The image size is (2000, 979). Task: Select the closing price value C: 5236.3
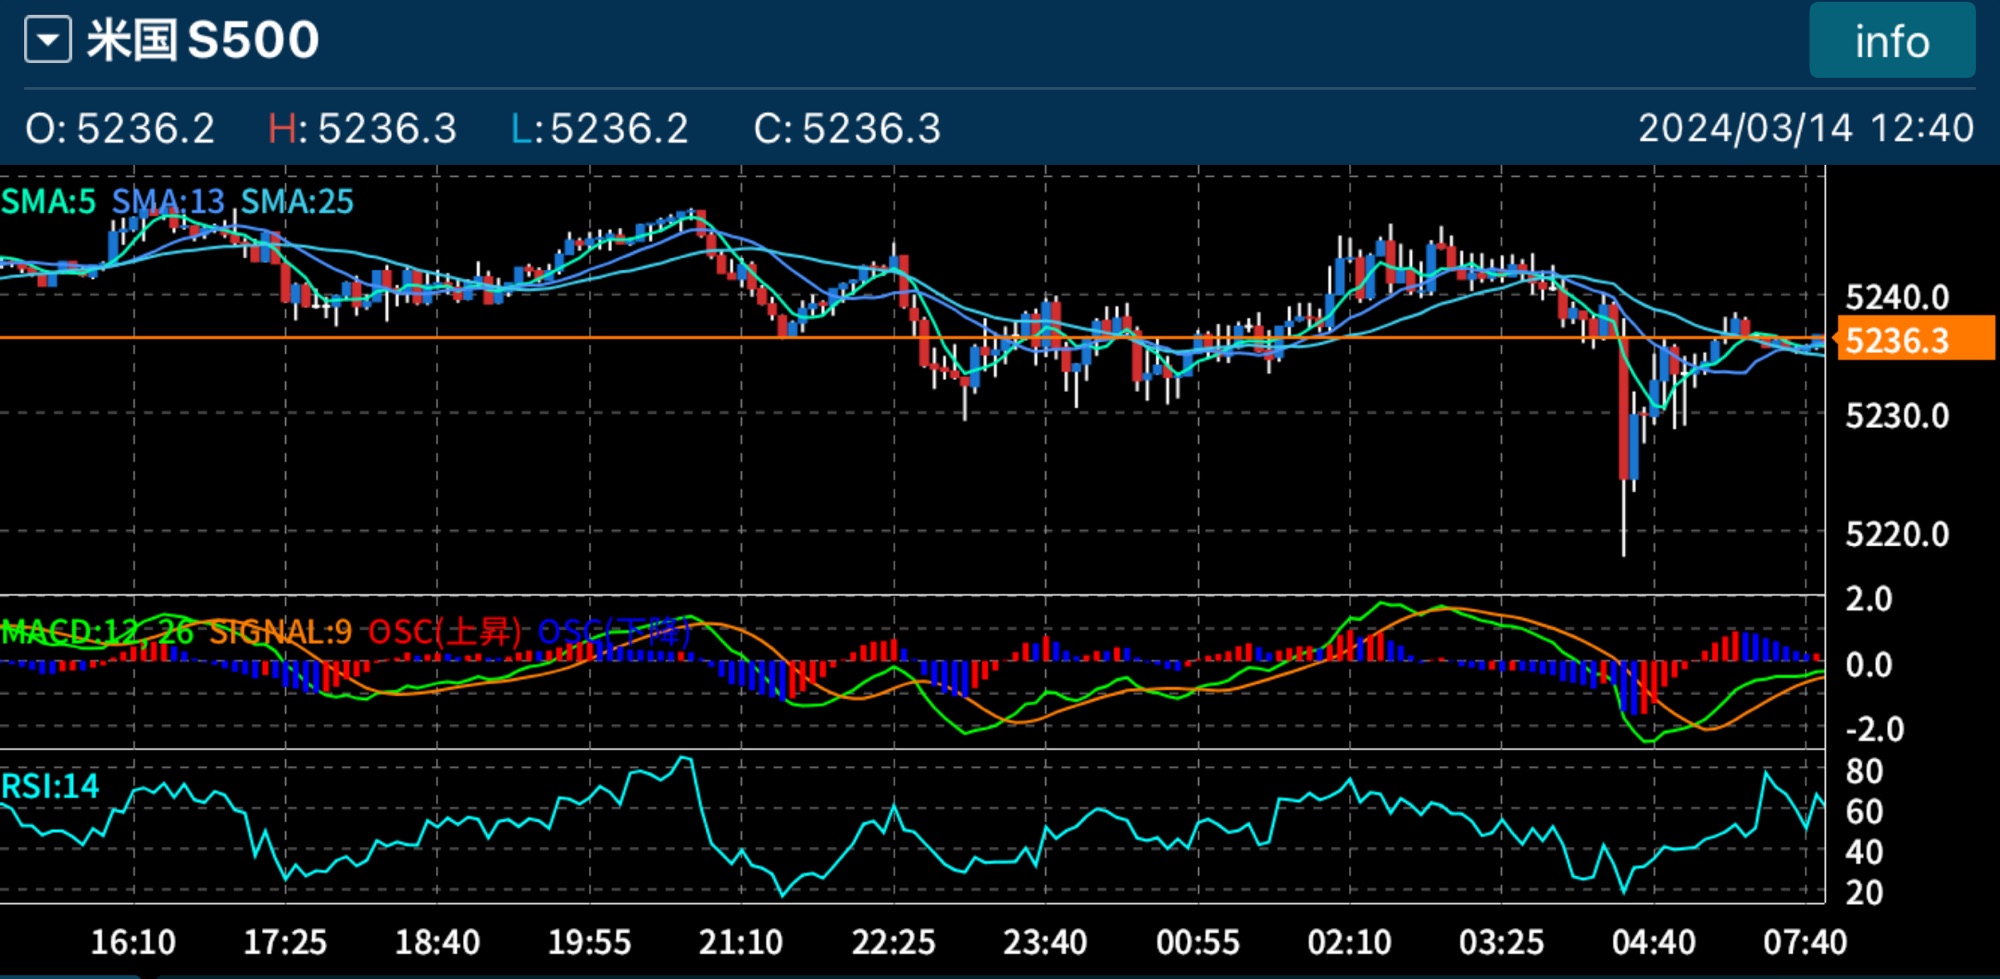[847, 129]
